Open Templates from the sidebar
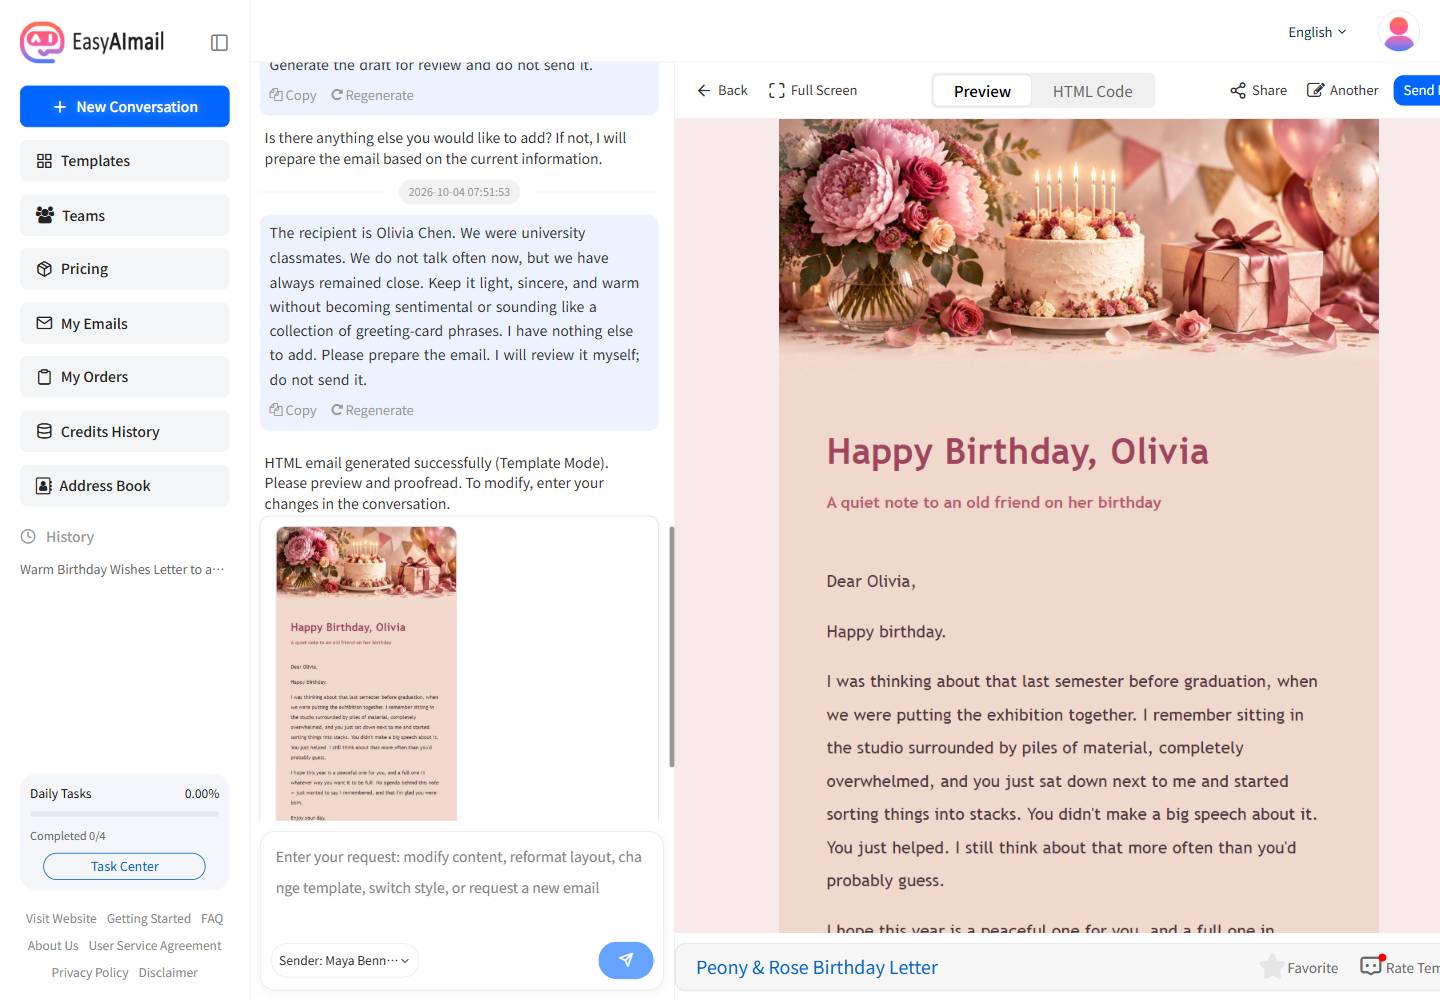Image resolution: width=1440 pixels, height=1000 pixels. point(125,161)
